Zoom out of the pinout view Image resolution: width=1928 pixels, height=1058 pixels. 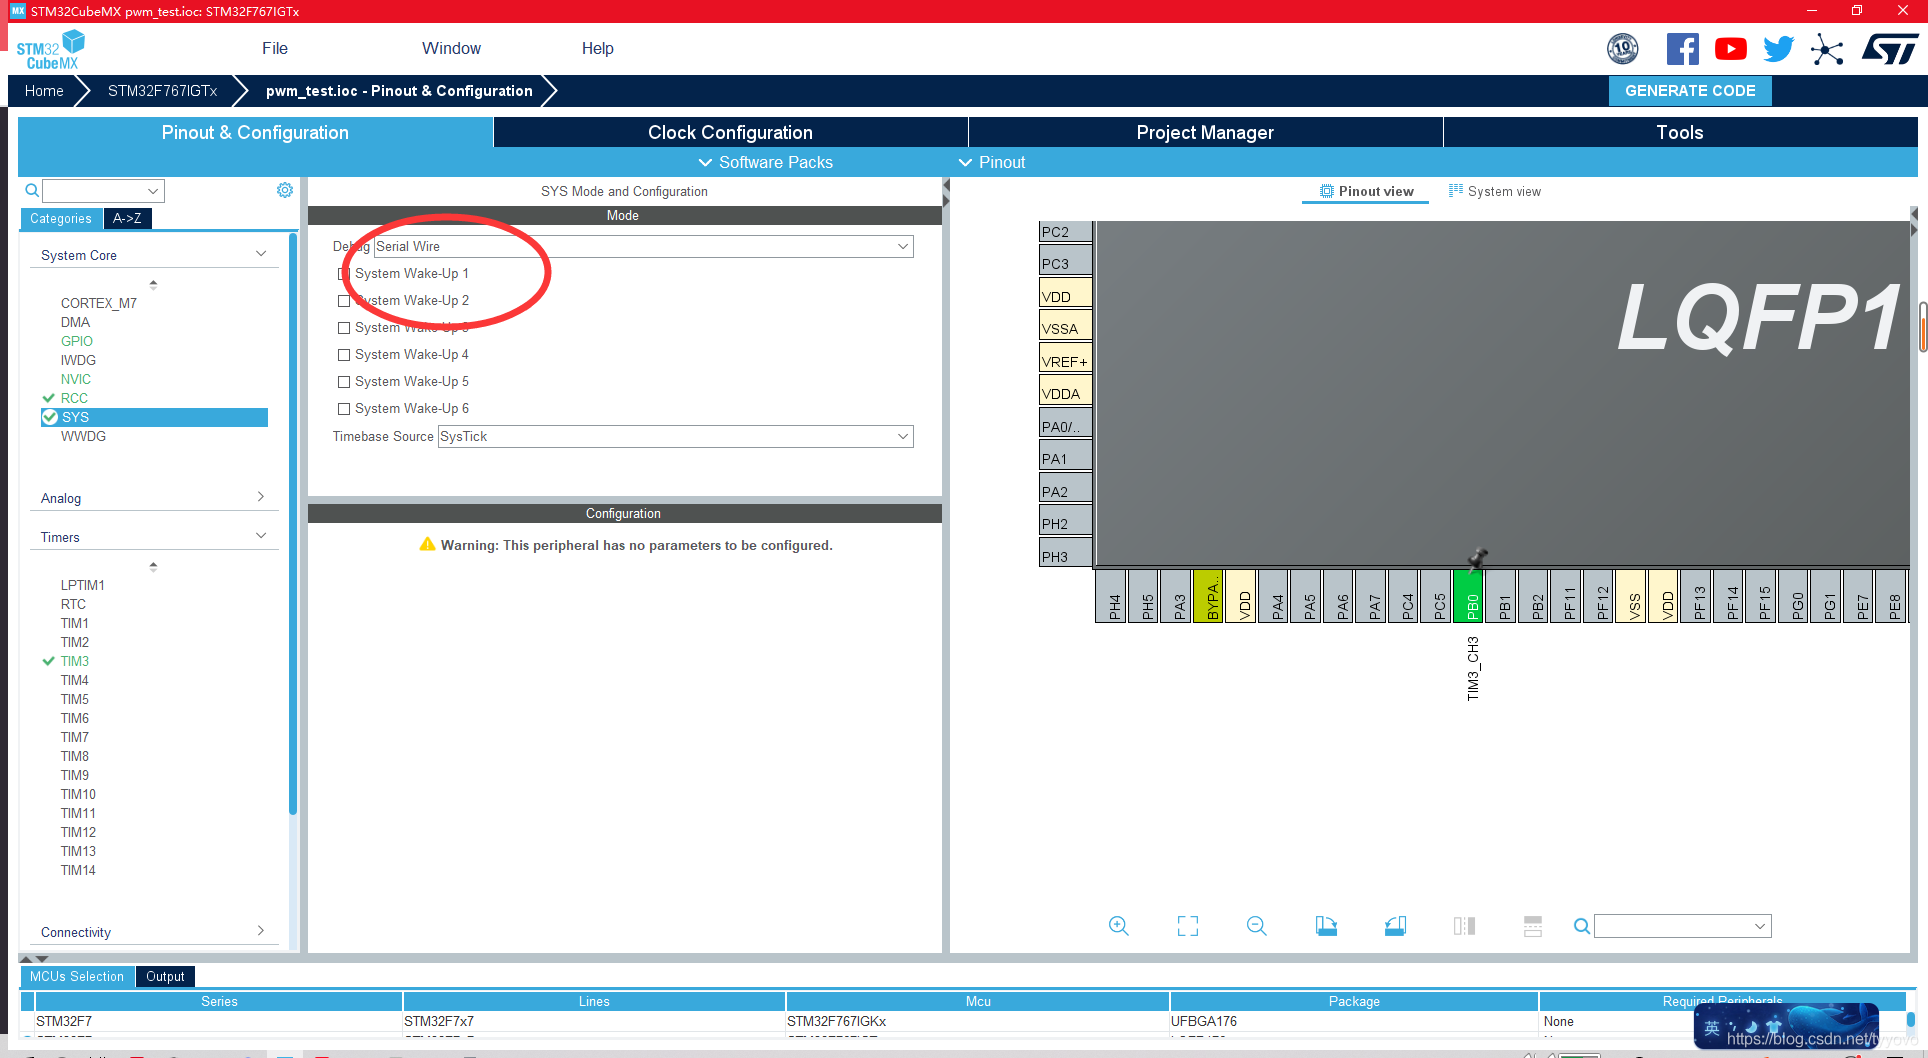click(x=1257, y=926)
